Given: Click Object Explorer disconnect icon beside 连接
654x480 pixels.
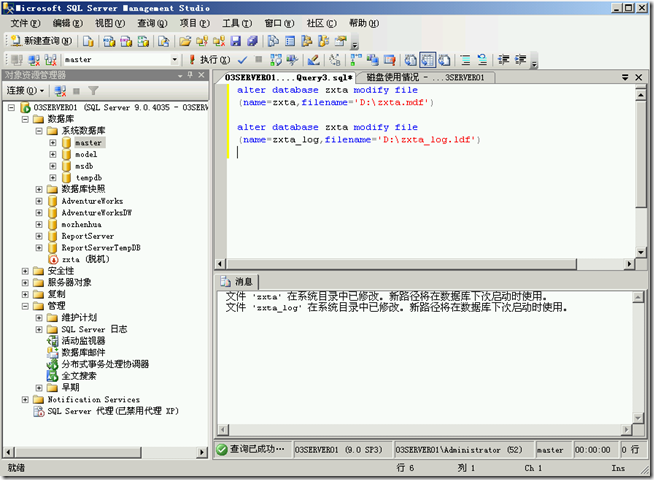Looking at the screenshot, I should 60,90.
